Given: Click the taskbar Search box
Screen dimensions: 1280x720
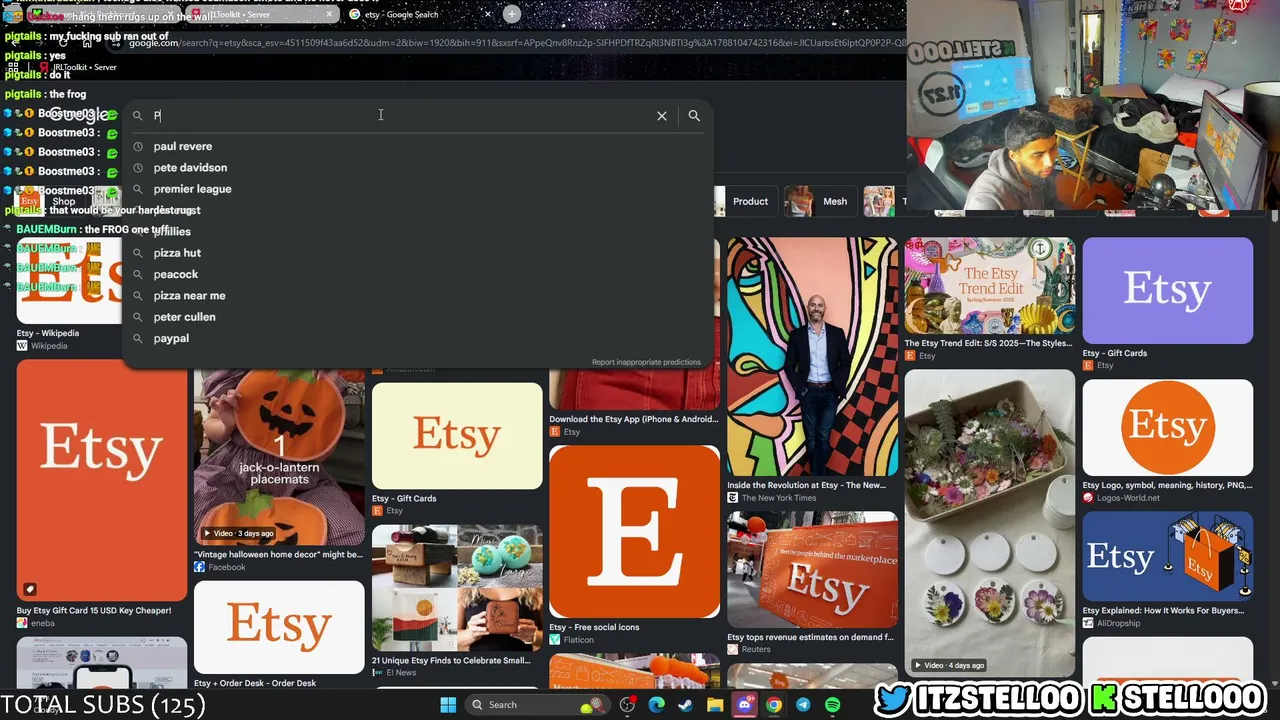Looking at the screenshot, I should 536,705.
